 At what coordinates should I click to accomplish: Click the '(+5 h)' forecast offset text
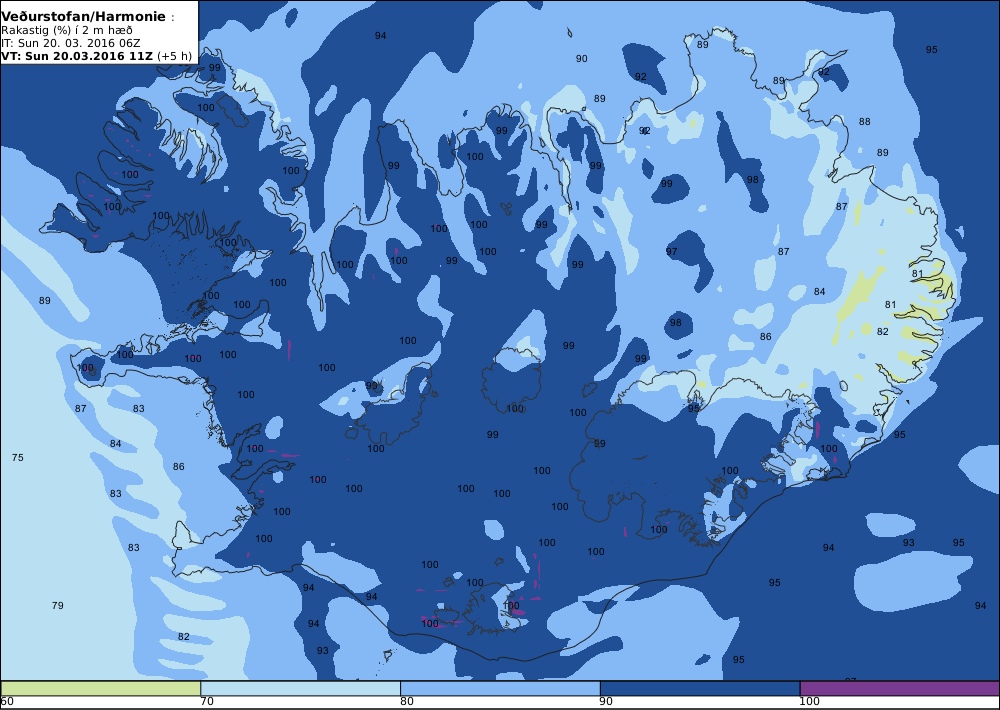174,56
